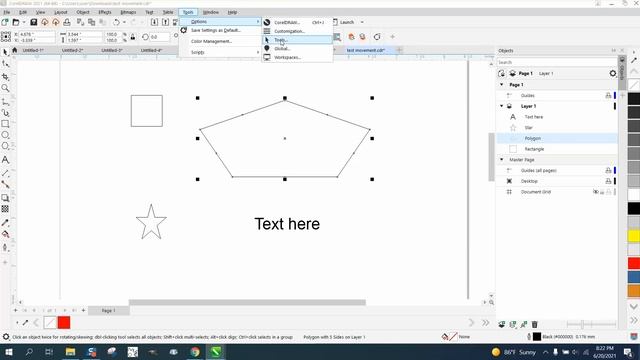640x360 pixels.
Task: Select the Rectangle tool in toolbox
Action: [5, 124]
